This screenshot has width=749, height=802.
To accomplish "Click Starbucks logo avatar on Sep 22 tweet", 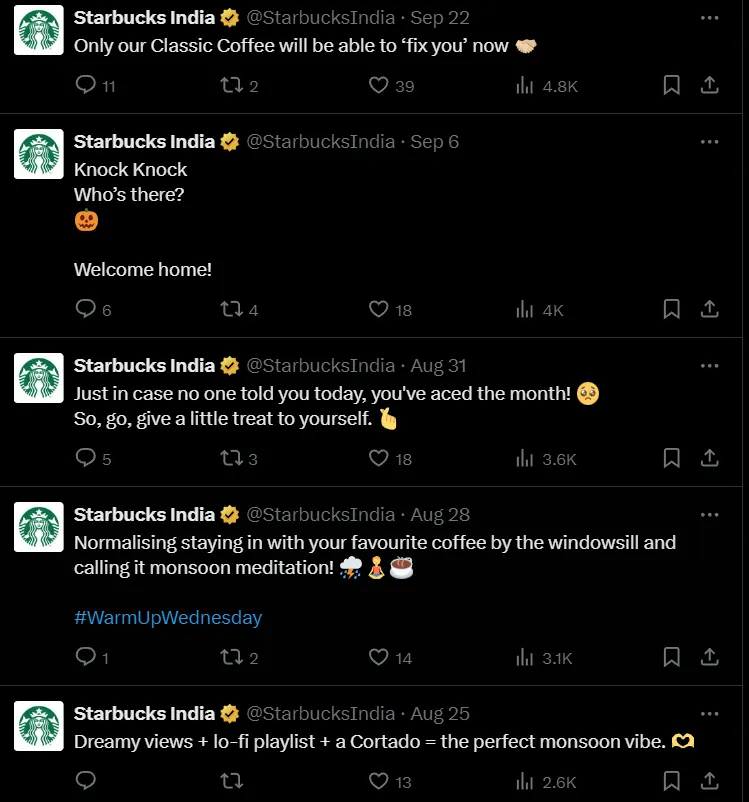I will coord(39,30).
